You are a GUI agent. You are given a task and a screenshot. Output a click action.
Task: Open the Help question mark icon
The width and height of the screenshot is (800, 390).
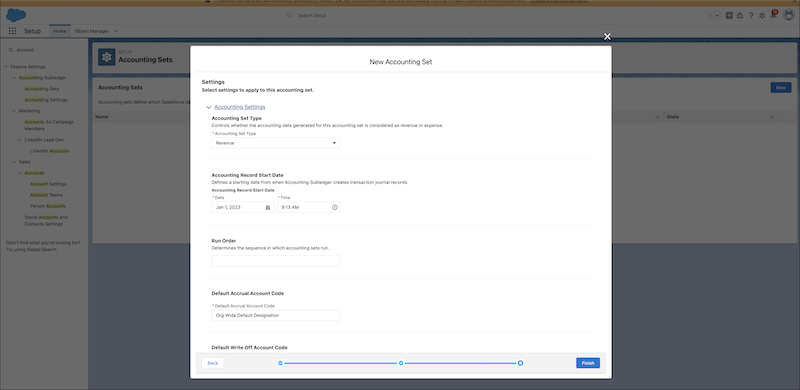751,16
